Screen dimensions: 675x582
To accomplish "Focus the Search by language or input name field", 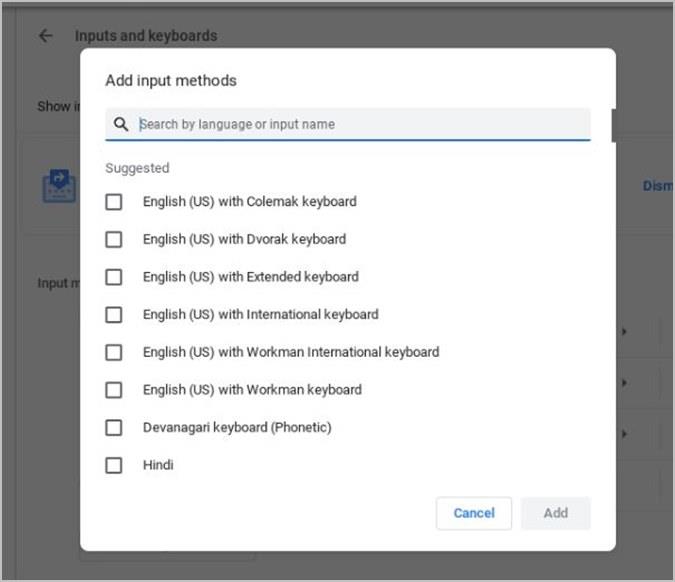I will pos(348,124).
